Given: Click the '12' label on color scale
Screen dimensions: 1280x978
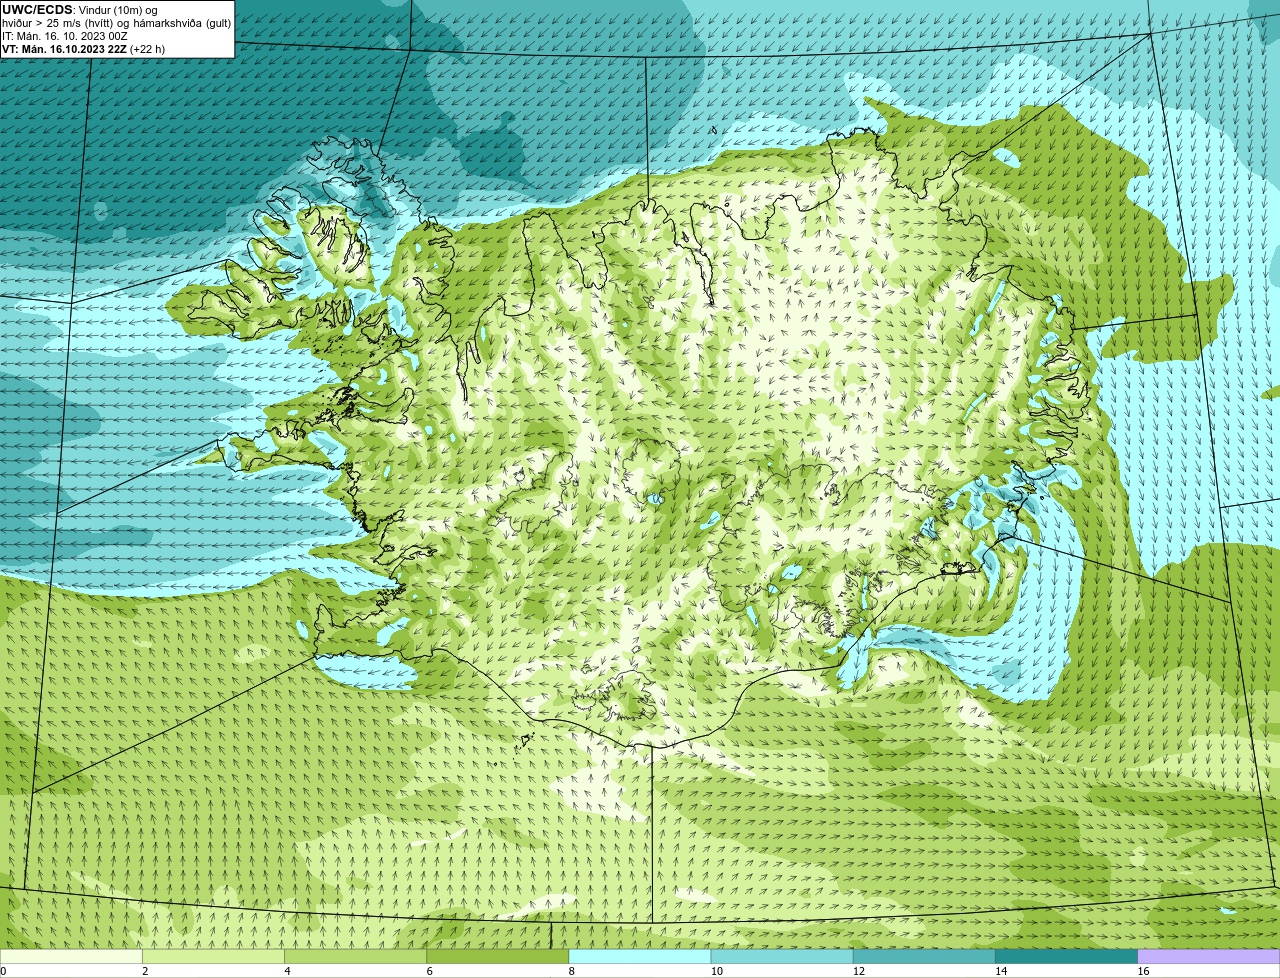Looking at the screenshot, I should tap(858, 971).
